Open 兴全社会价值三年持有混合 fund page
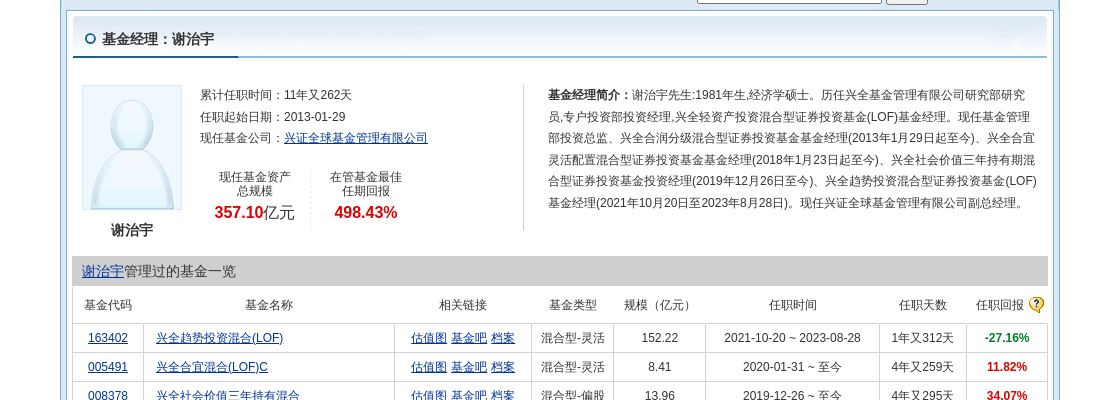The image size is (1120, 400). pos(228,395)
